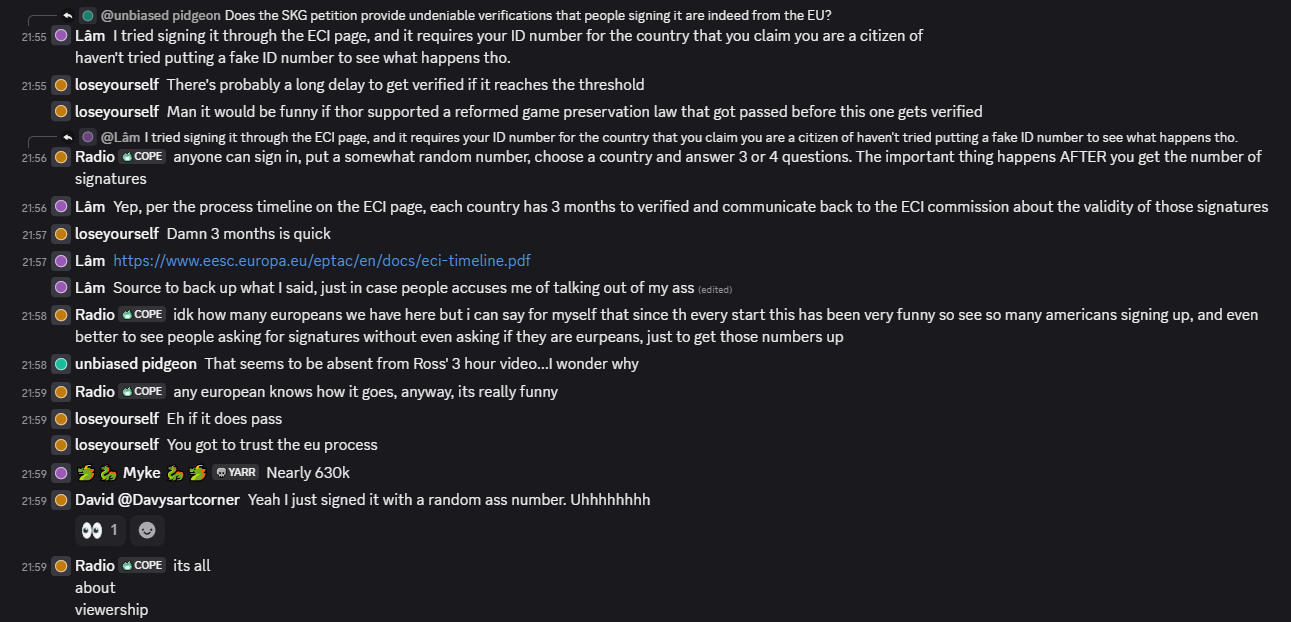
Task: Open Lâm's profile from the 21:55 message
Action: pos(90,35)
